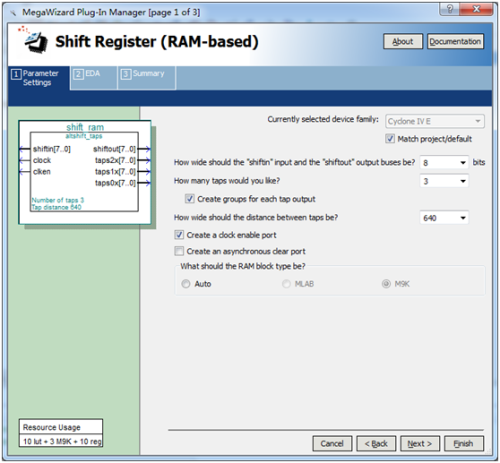Close the MegaWizard window

point(476,9)
